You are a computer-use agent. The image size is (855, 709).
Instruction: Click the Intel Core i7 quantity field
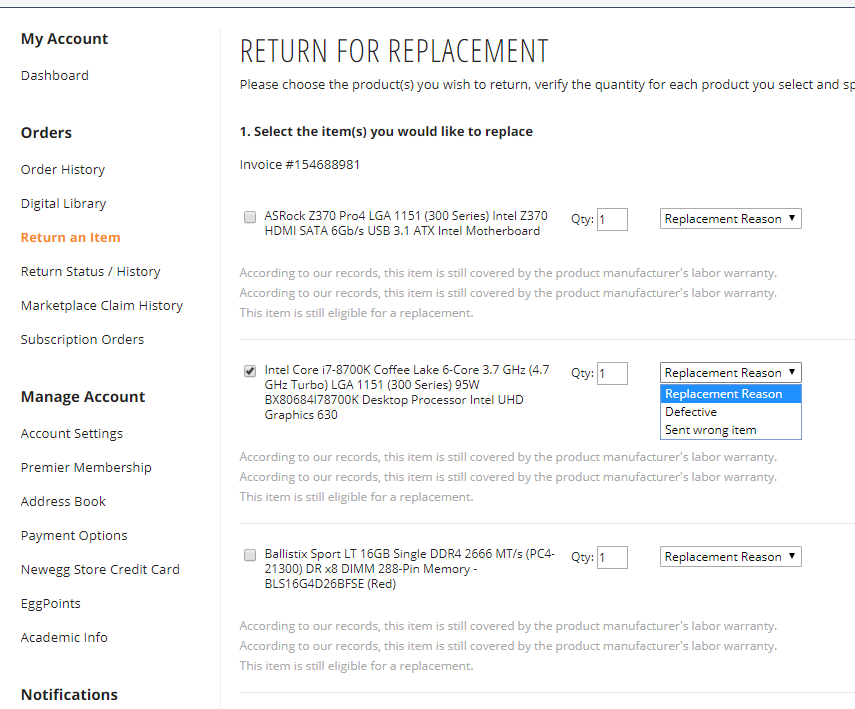tap(612, 373)
